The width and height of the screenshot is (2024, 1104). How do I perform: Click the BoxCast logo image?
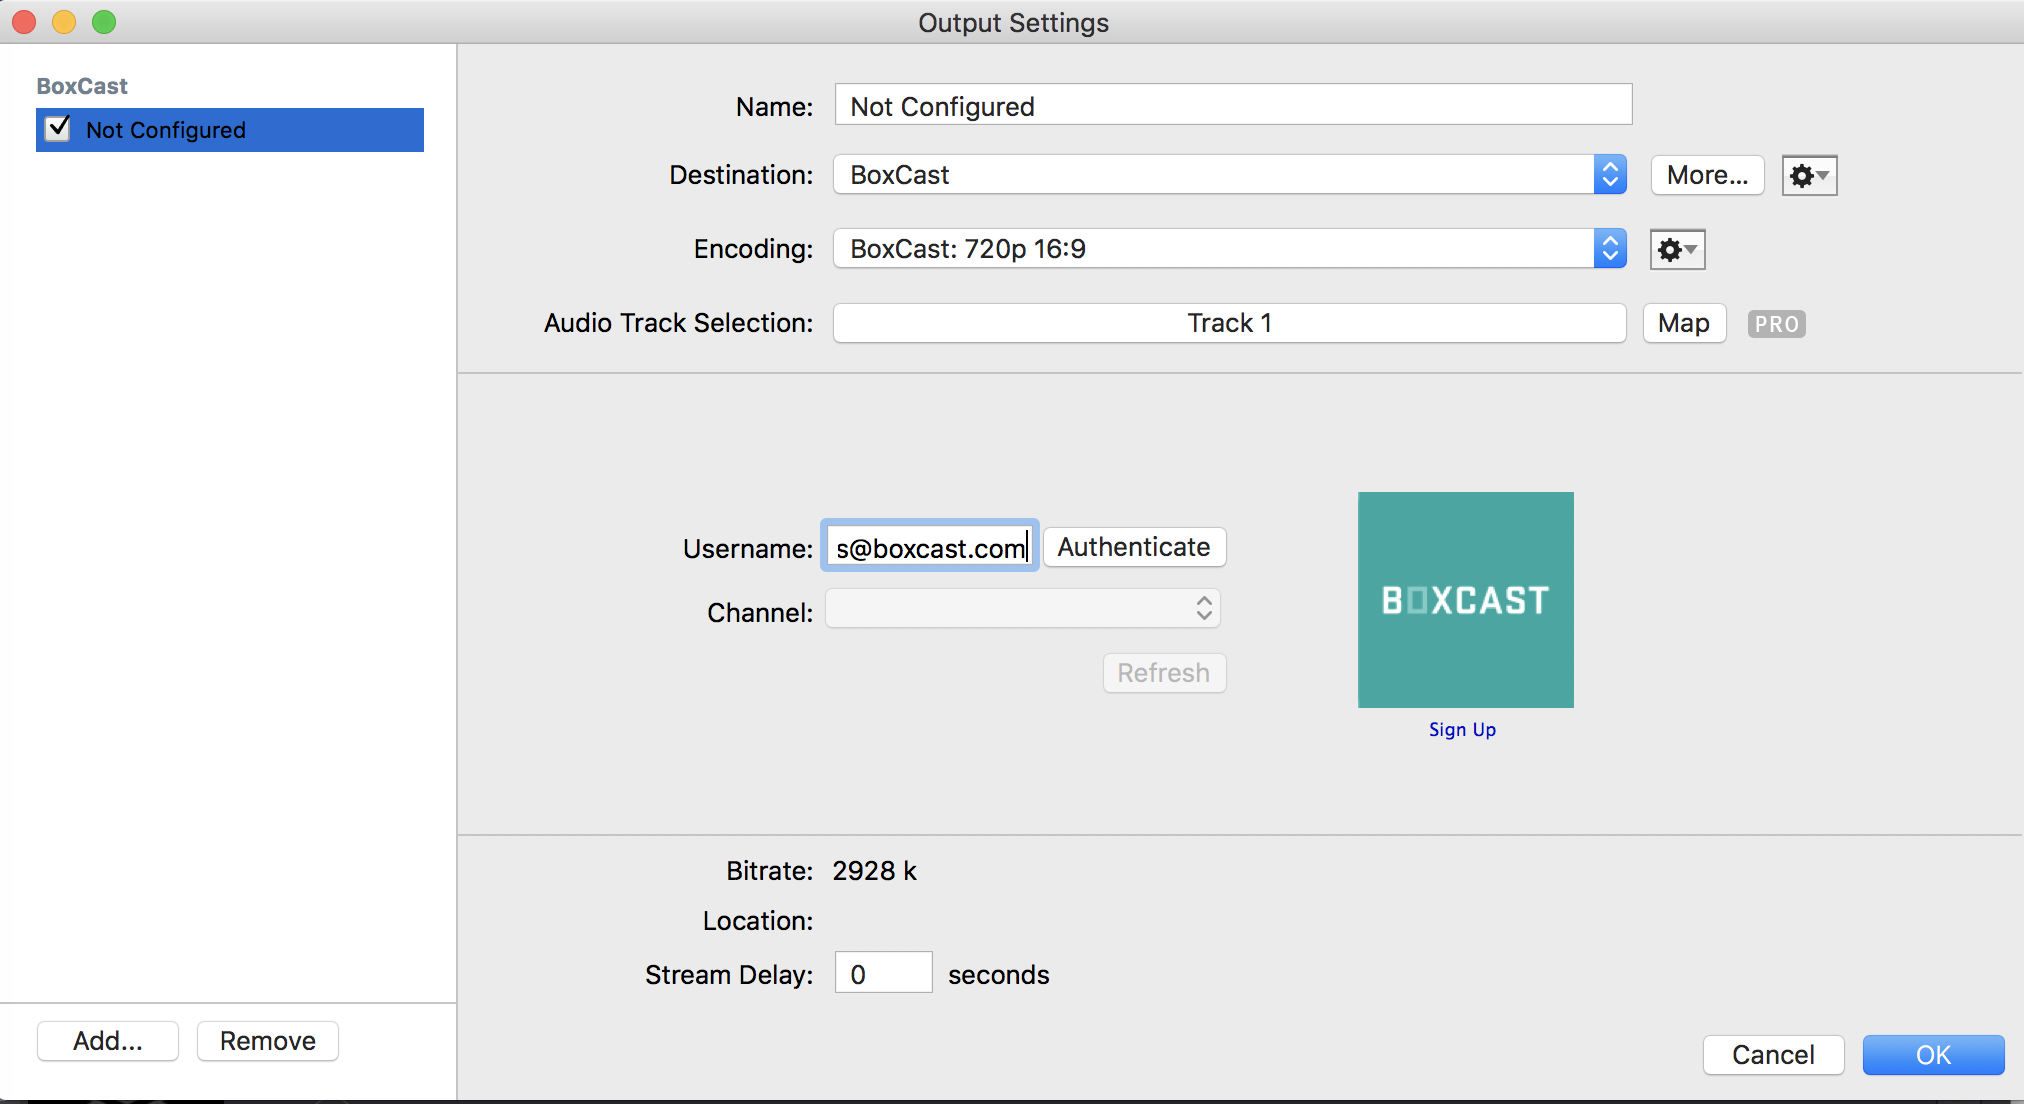coord(1465,600)
